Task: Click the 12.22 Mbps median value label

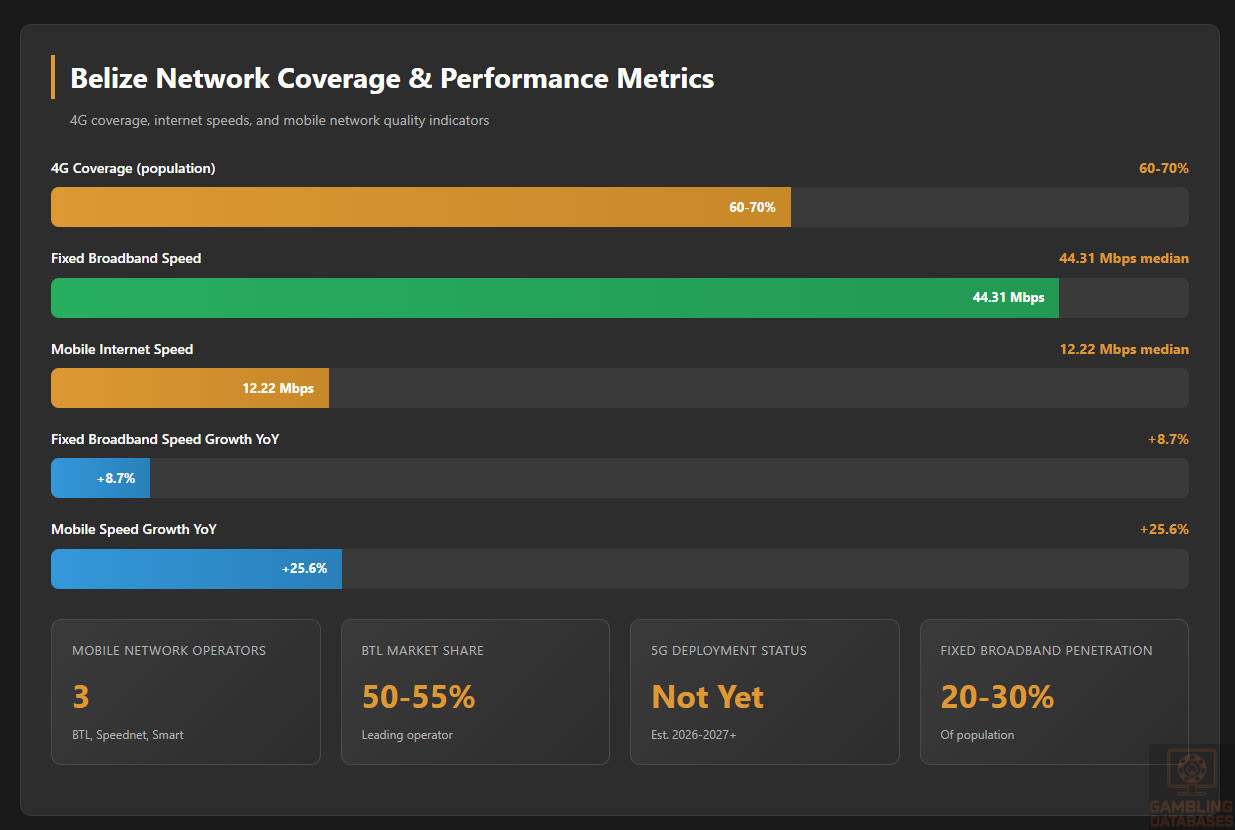Action: click(1123, 349)
